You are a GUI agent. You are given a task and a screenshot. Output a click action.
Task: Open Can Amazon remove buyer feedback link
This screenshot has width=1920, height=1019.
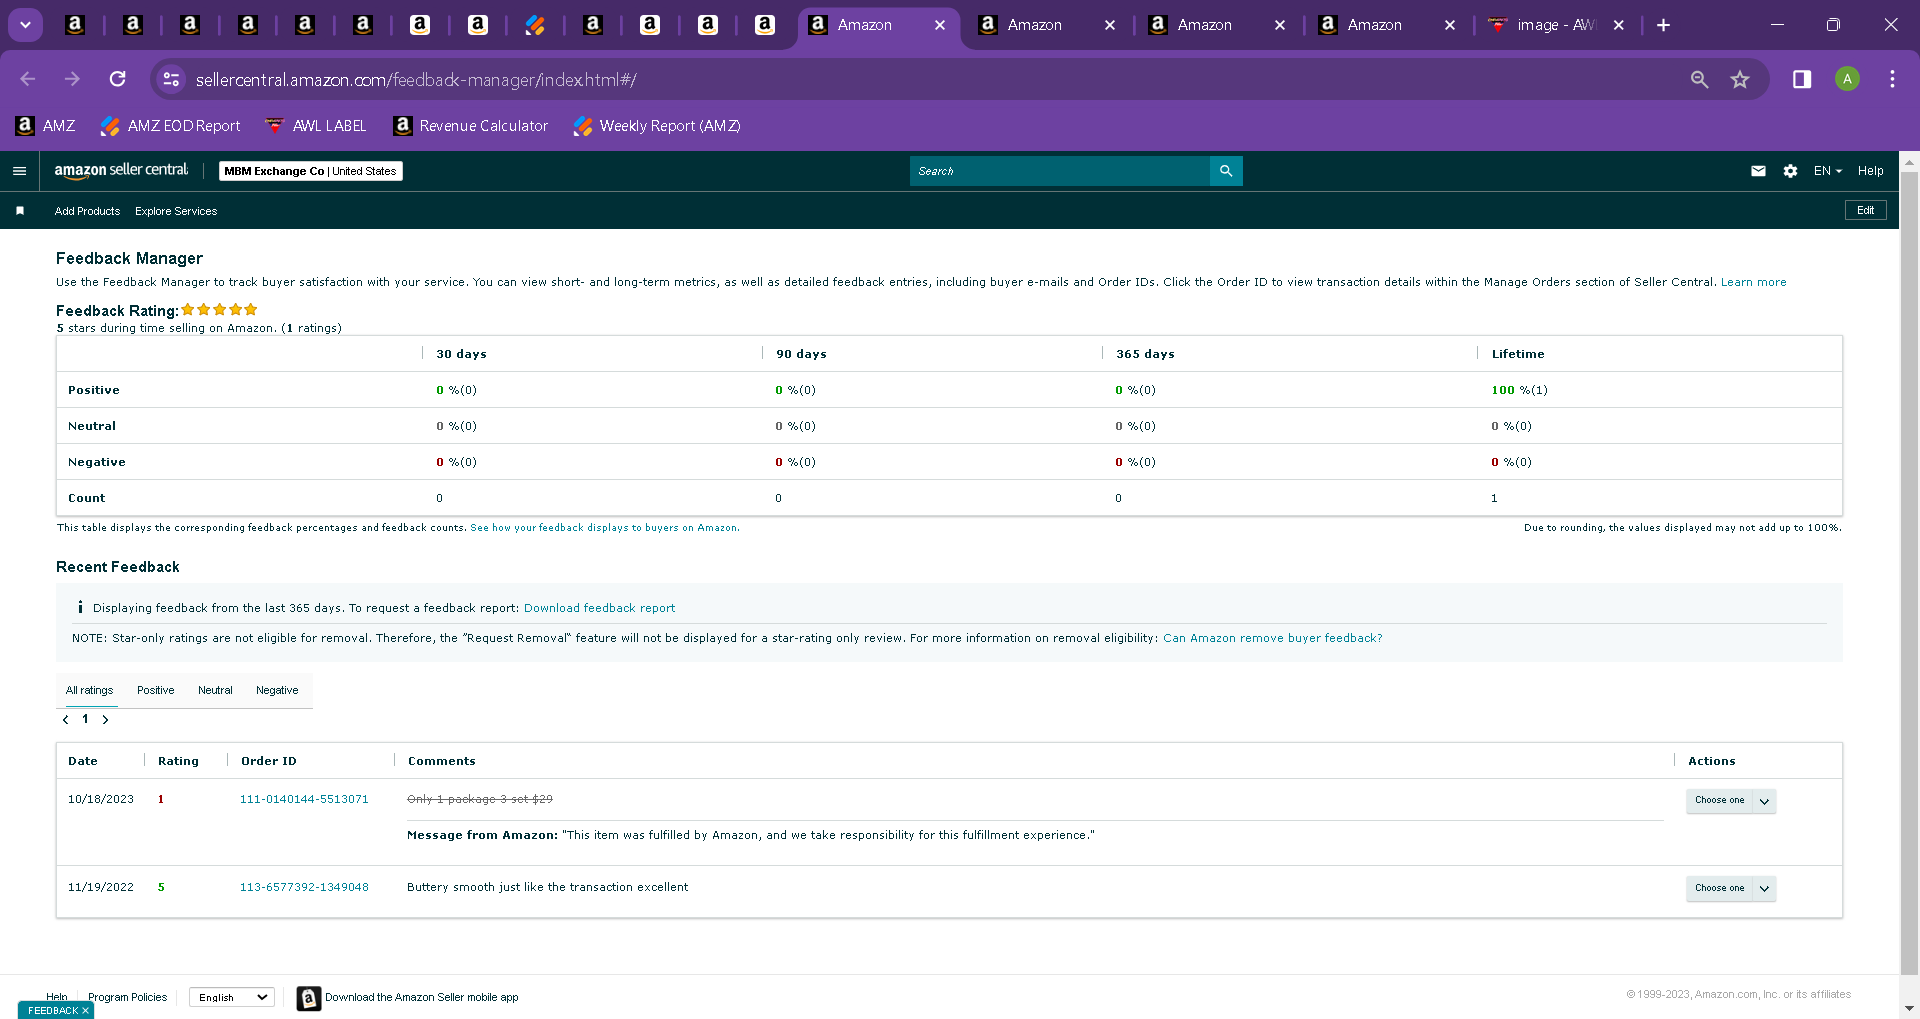[1272, 638]
